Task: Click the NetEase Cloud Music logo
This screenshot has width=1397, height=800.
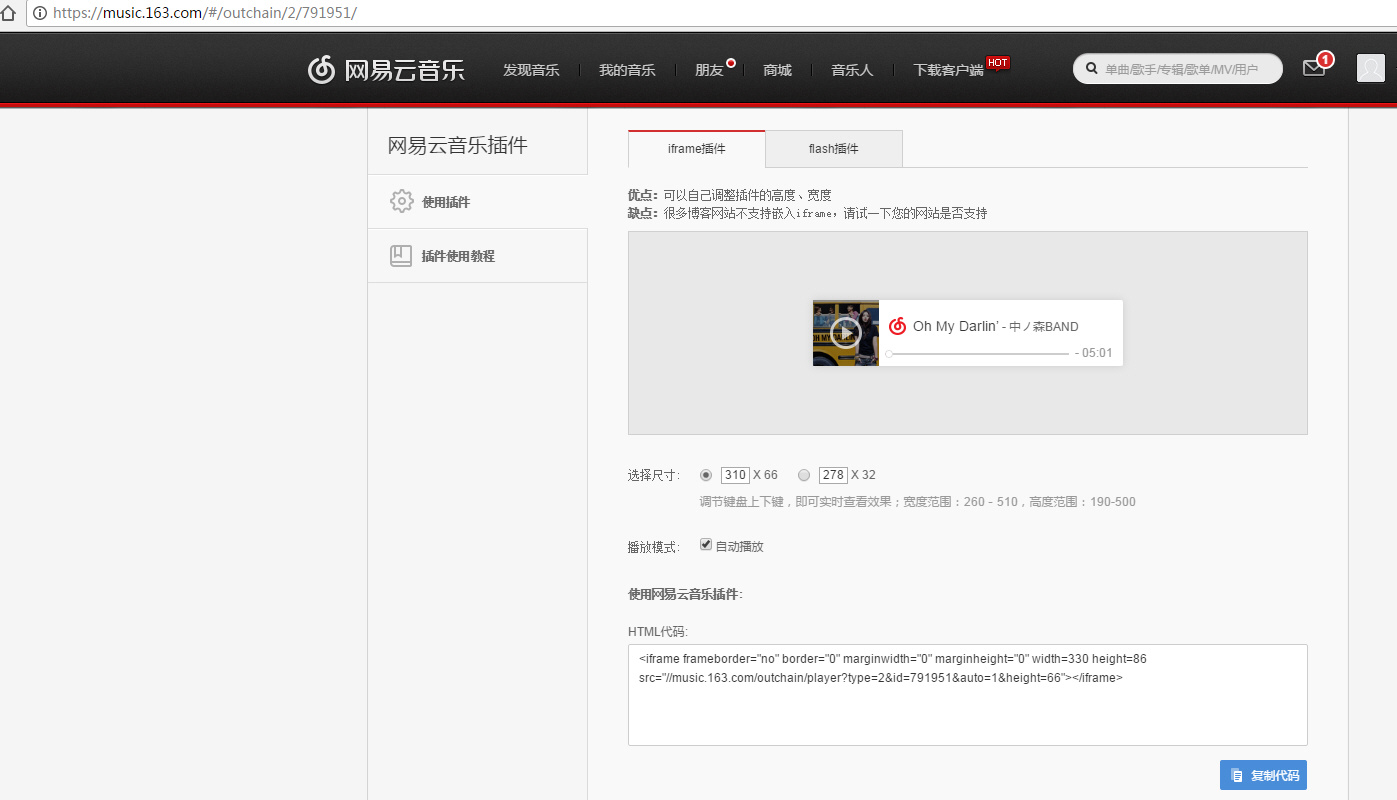Action: tap(386, 70)
